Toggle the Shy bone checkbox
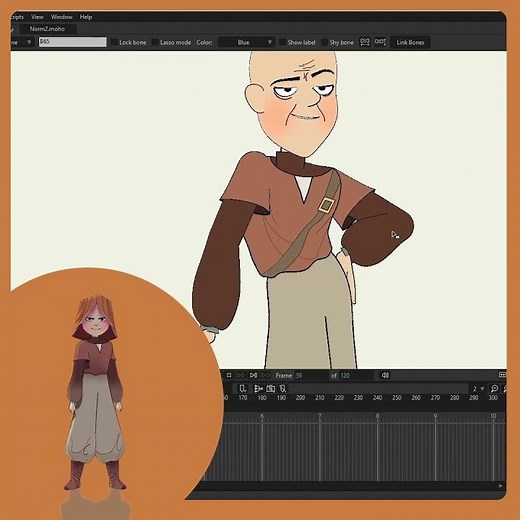520x520 pixels. pyautogui.click(x=324, y=42)
